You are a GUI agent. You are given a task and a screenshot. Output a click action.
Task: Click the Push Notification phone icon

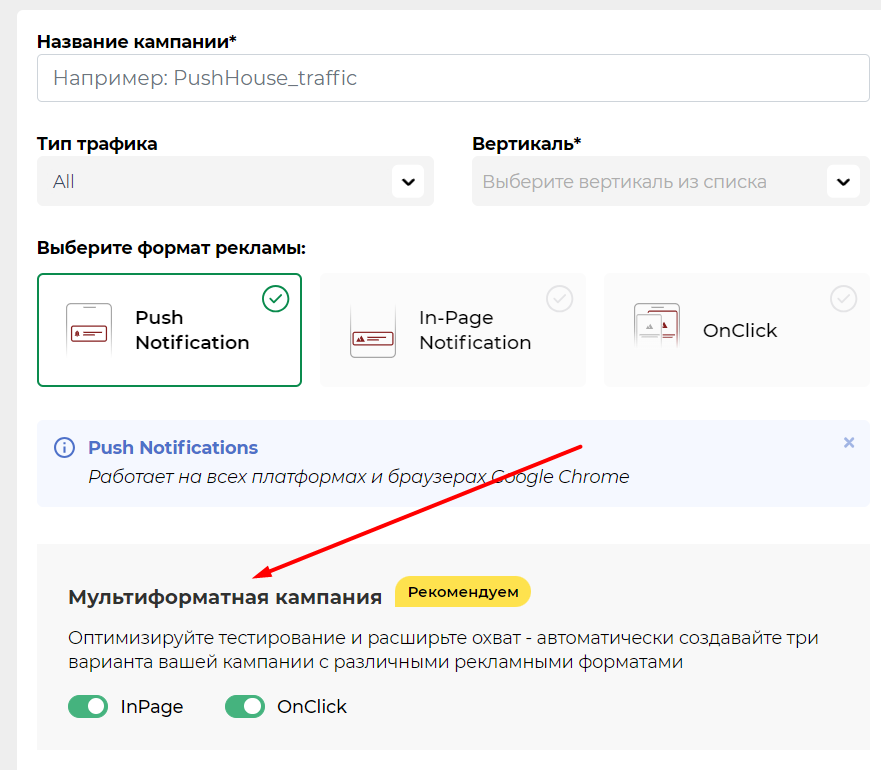tap(89, 330)
